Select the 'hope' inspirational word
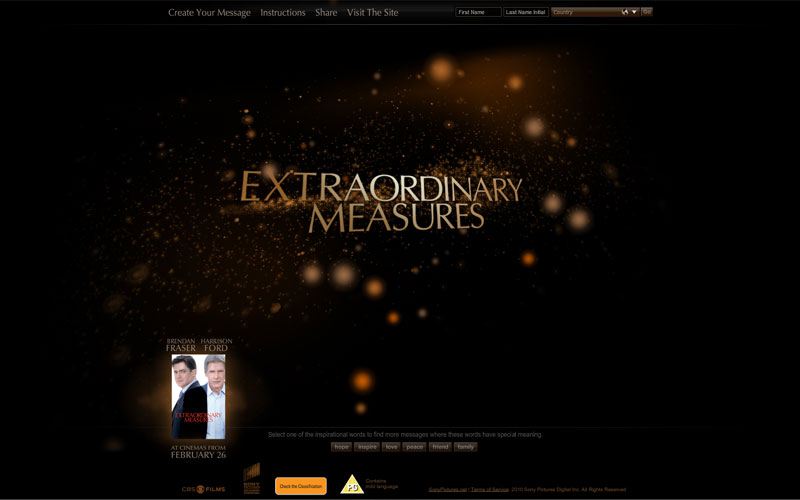 point(341,447)
